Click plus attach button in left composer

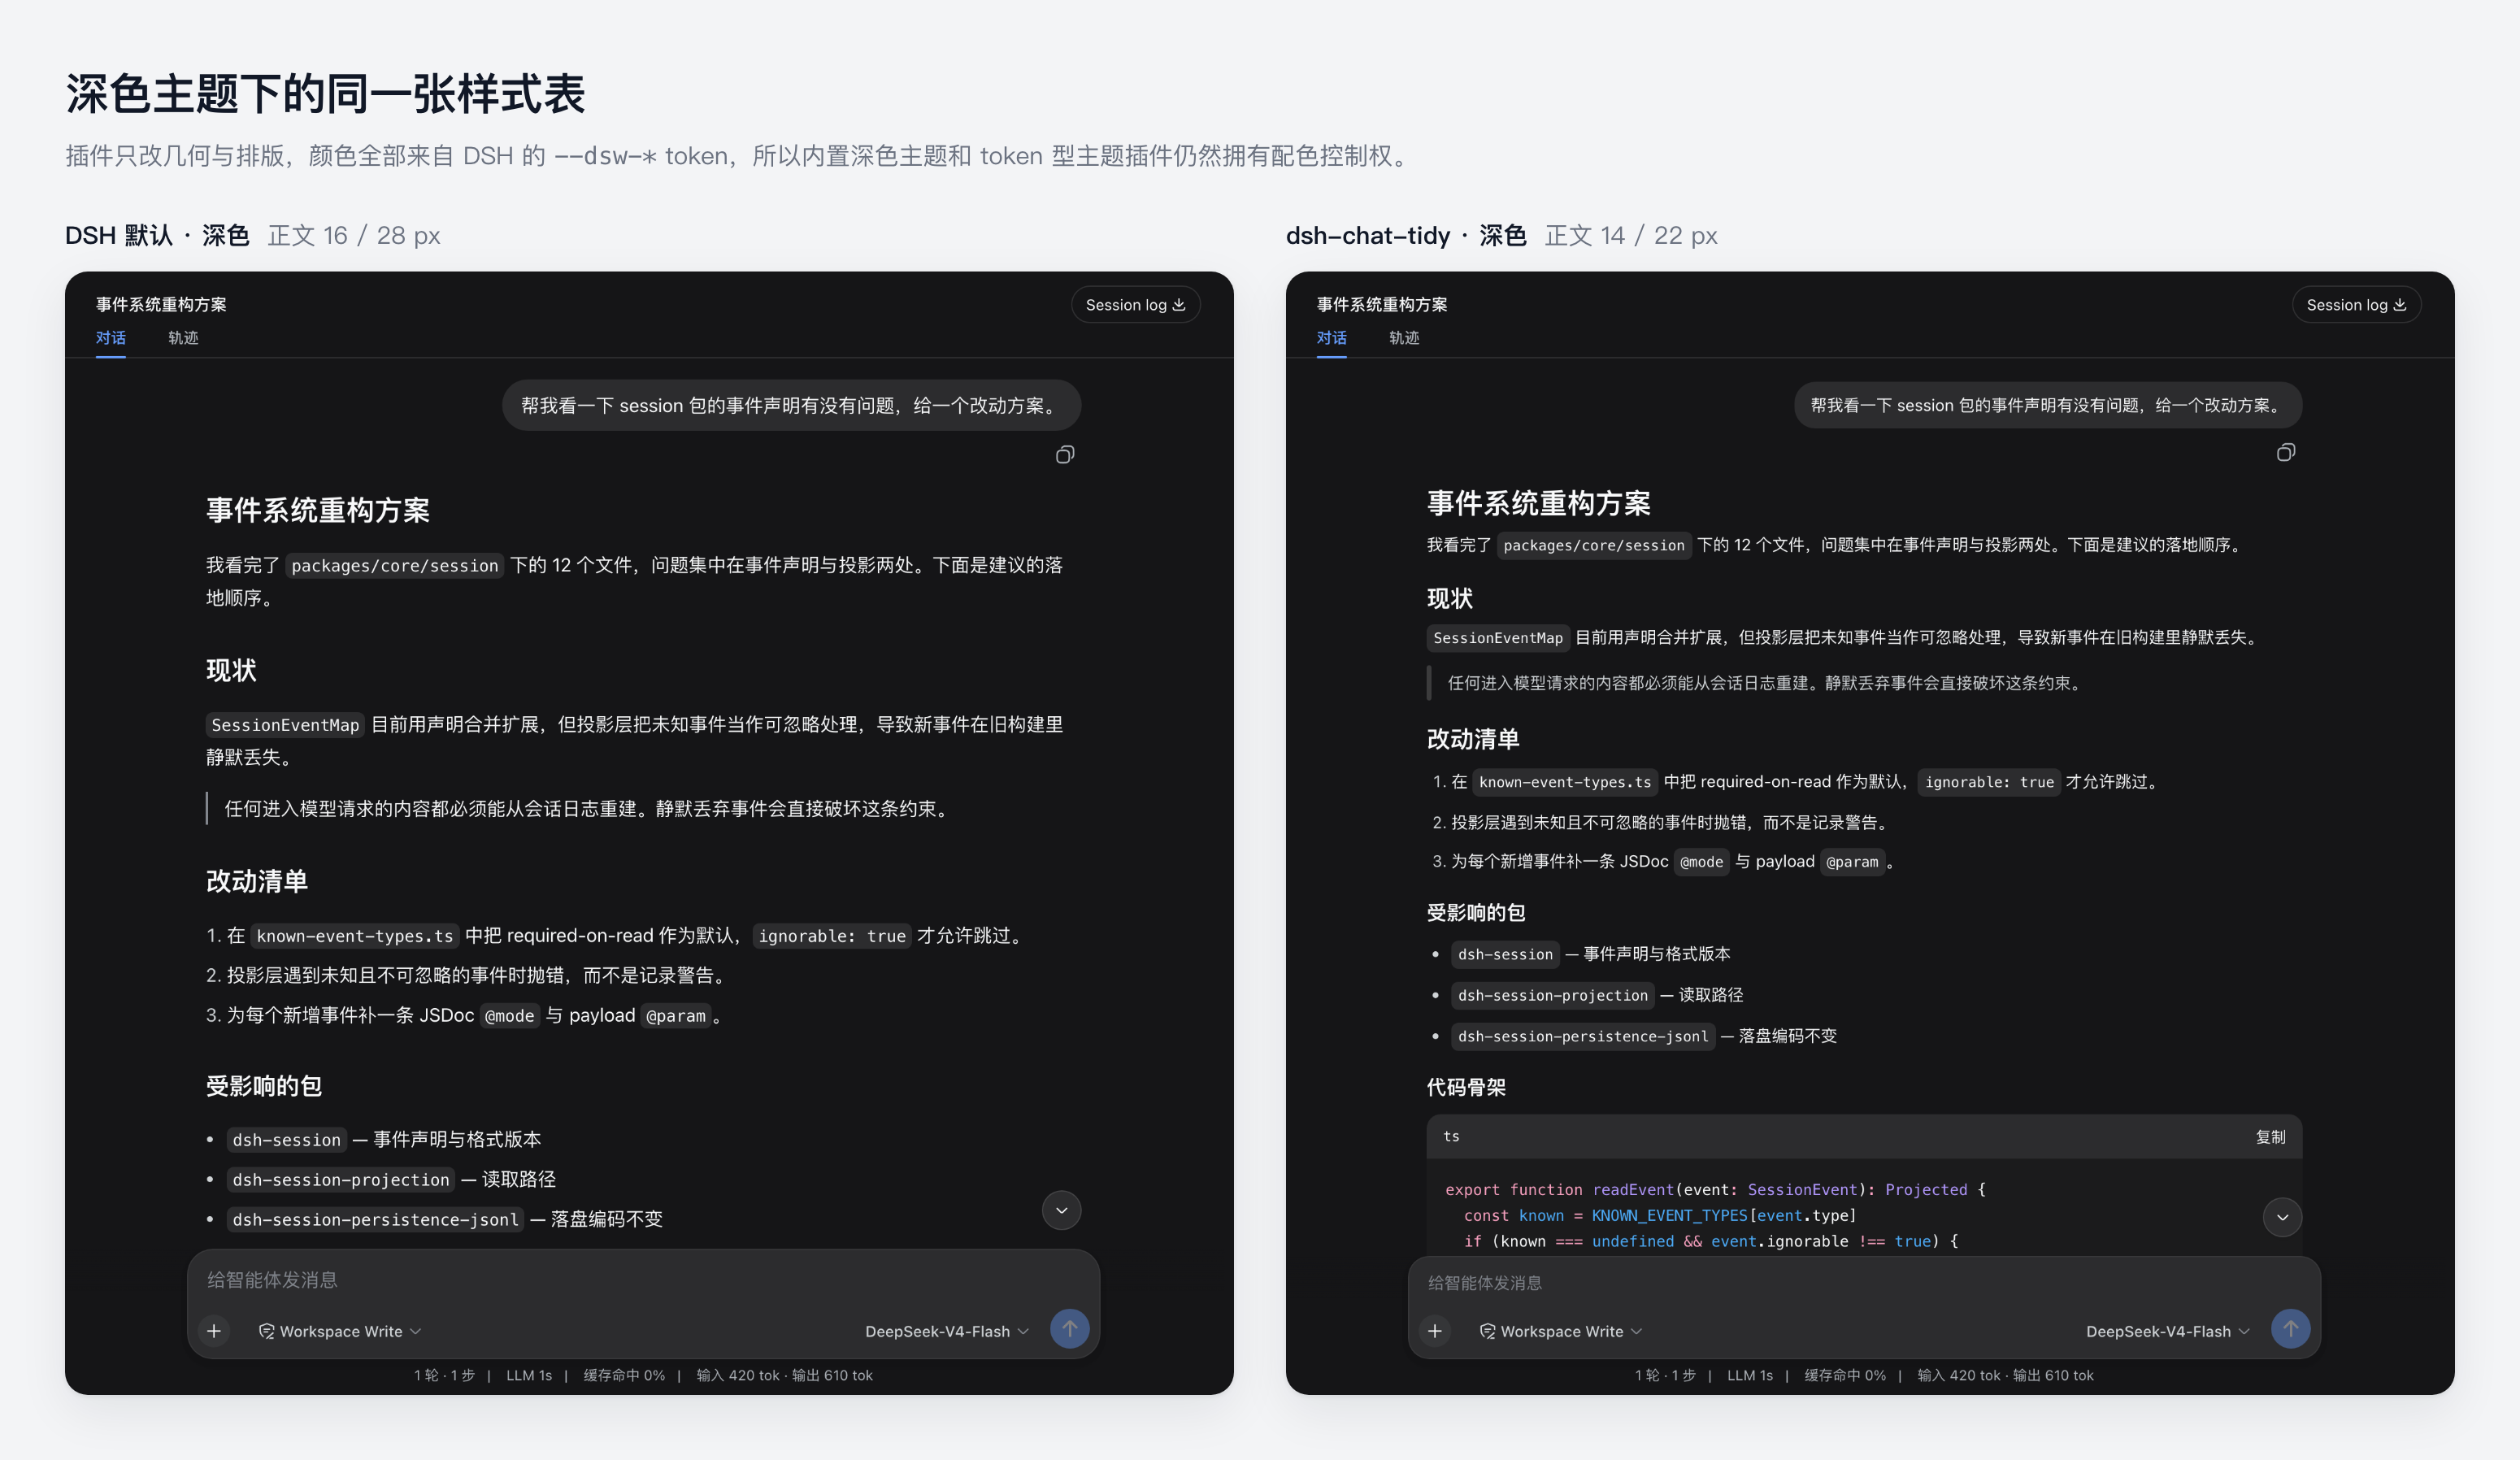[214, 1331]
